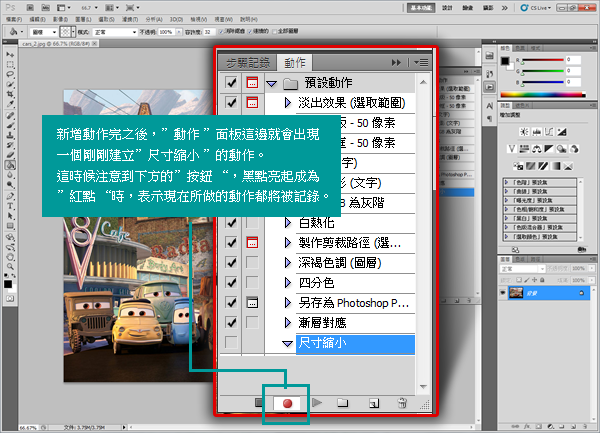Expand the 淡出效果 action
Screen dimensions: 600x433
coord(288,103)
